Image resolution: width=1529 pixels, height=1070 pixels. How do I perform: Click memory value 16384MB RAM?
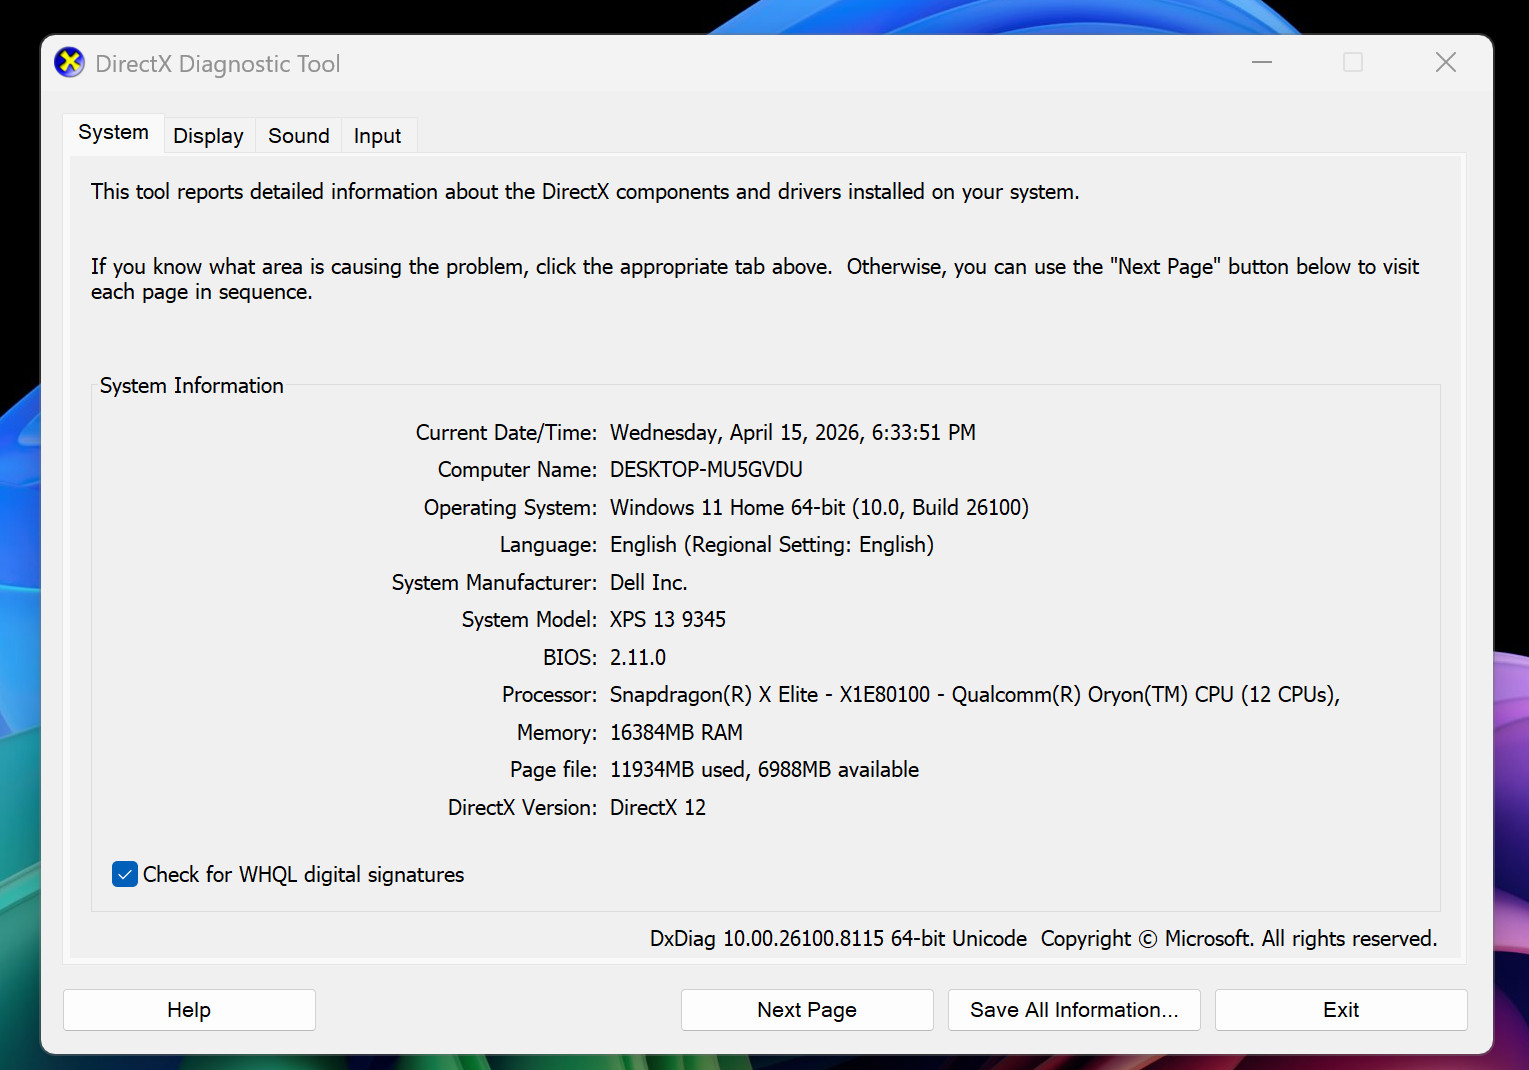pyautogui.click(x=676, y=732)
